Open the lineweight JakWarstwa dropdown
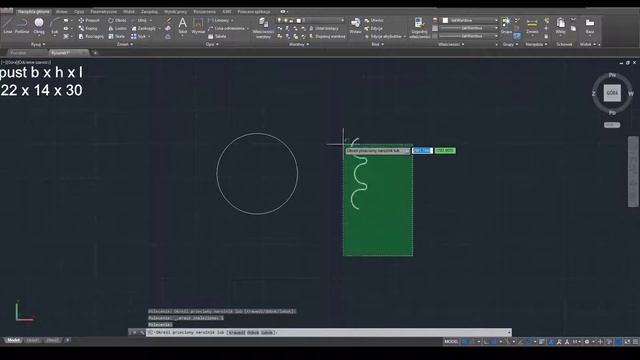 click(x=469, y=28)
